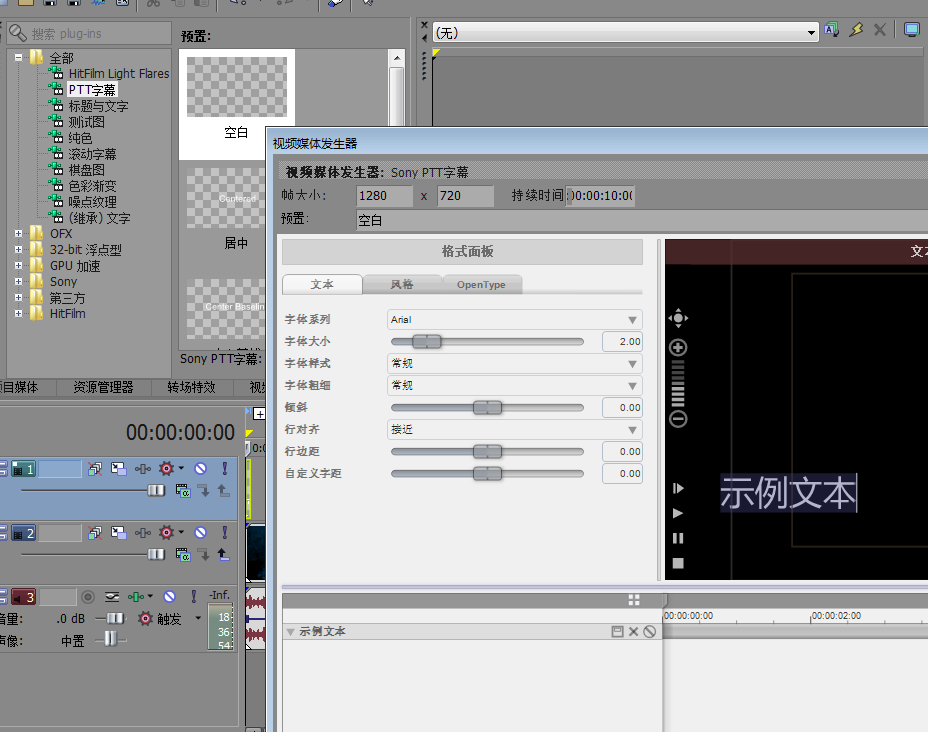Viewport: 928px width, 732px height.
Task: Solo video track 2
Action: coord(224,533)
